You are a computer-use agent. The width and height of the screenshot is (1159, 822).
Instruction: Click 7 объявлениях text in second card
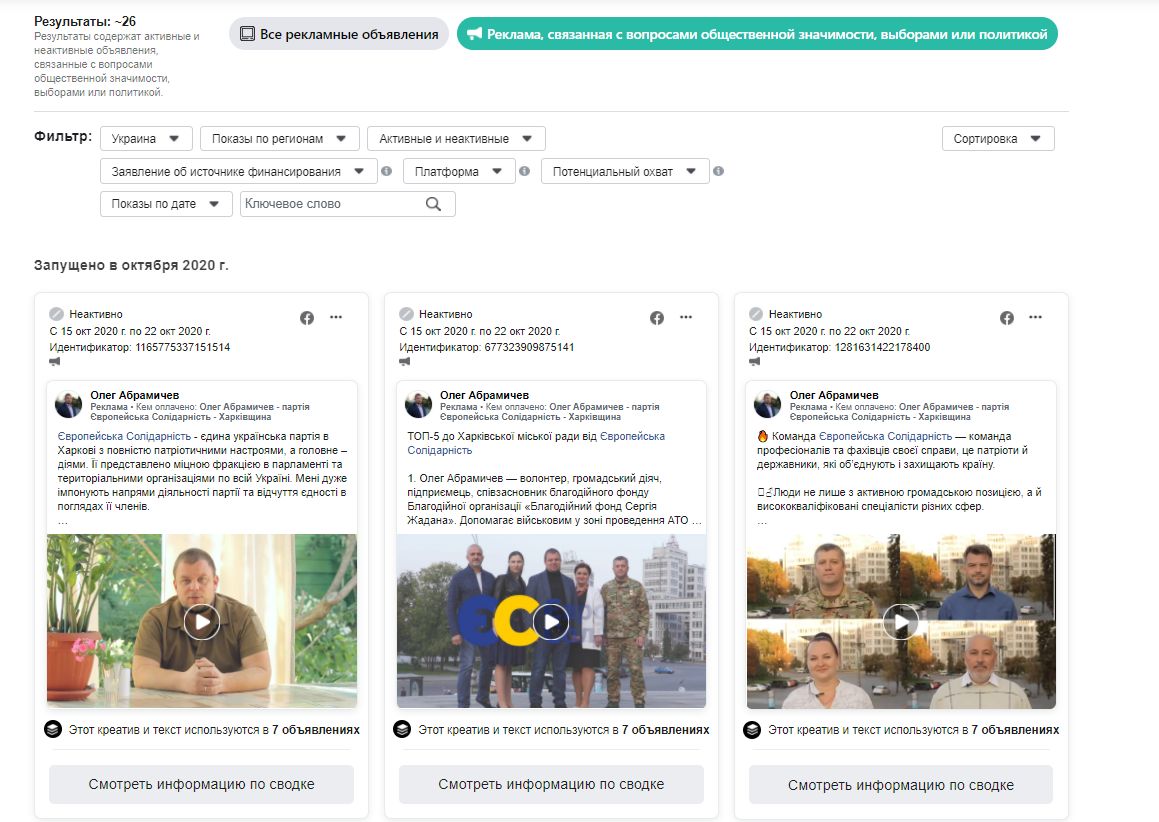tap(665, 730)
